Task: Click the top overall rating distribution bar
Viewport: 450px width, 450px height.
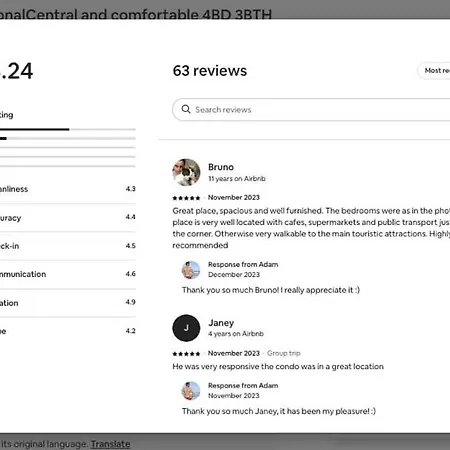Action: click(x=68, y=129)
